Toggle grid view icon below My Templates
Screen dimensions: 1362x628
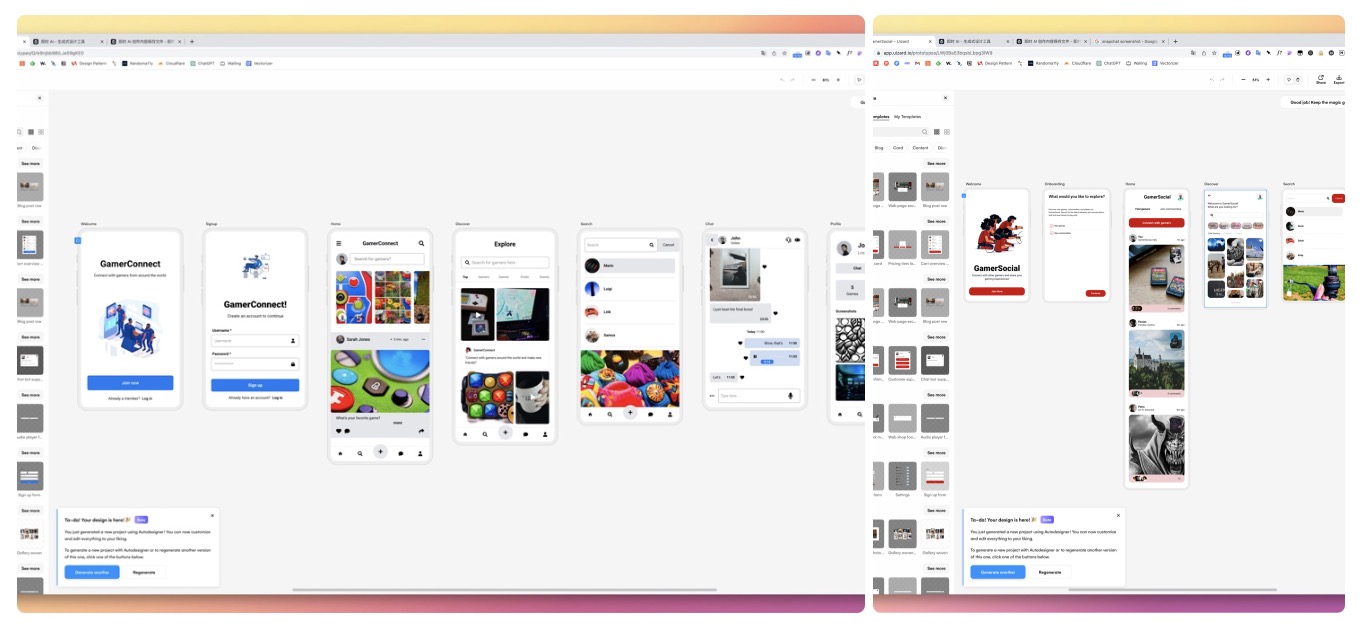click(936, 131)
